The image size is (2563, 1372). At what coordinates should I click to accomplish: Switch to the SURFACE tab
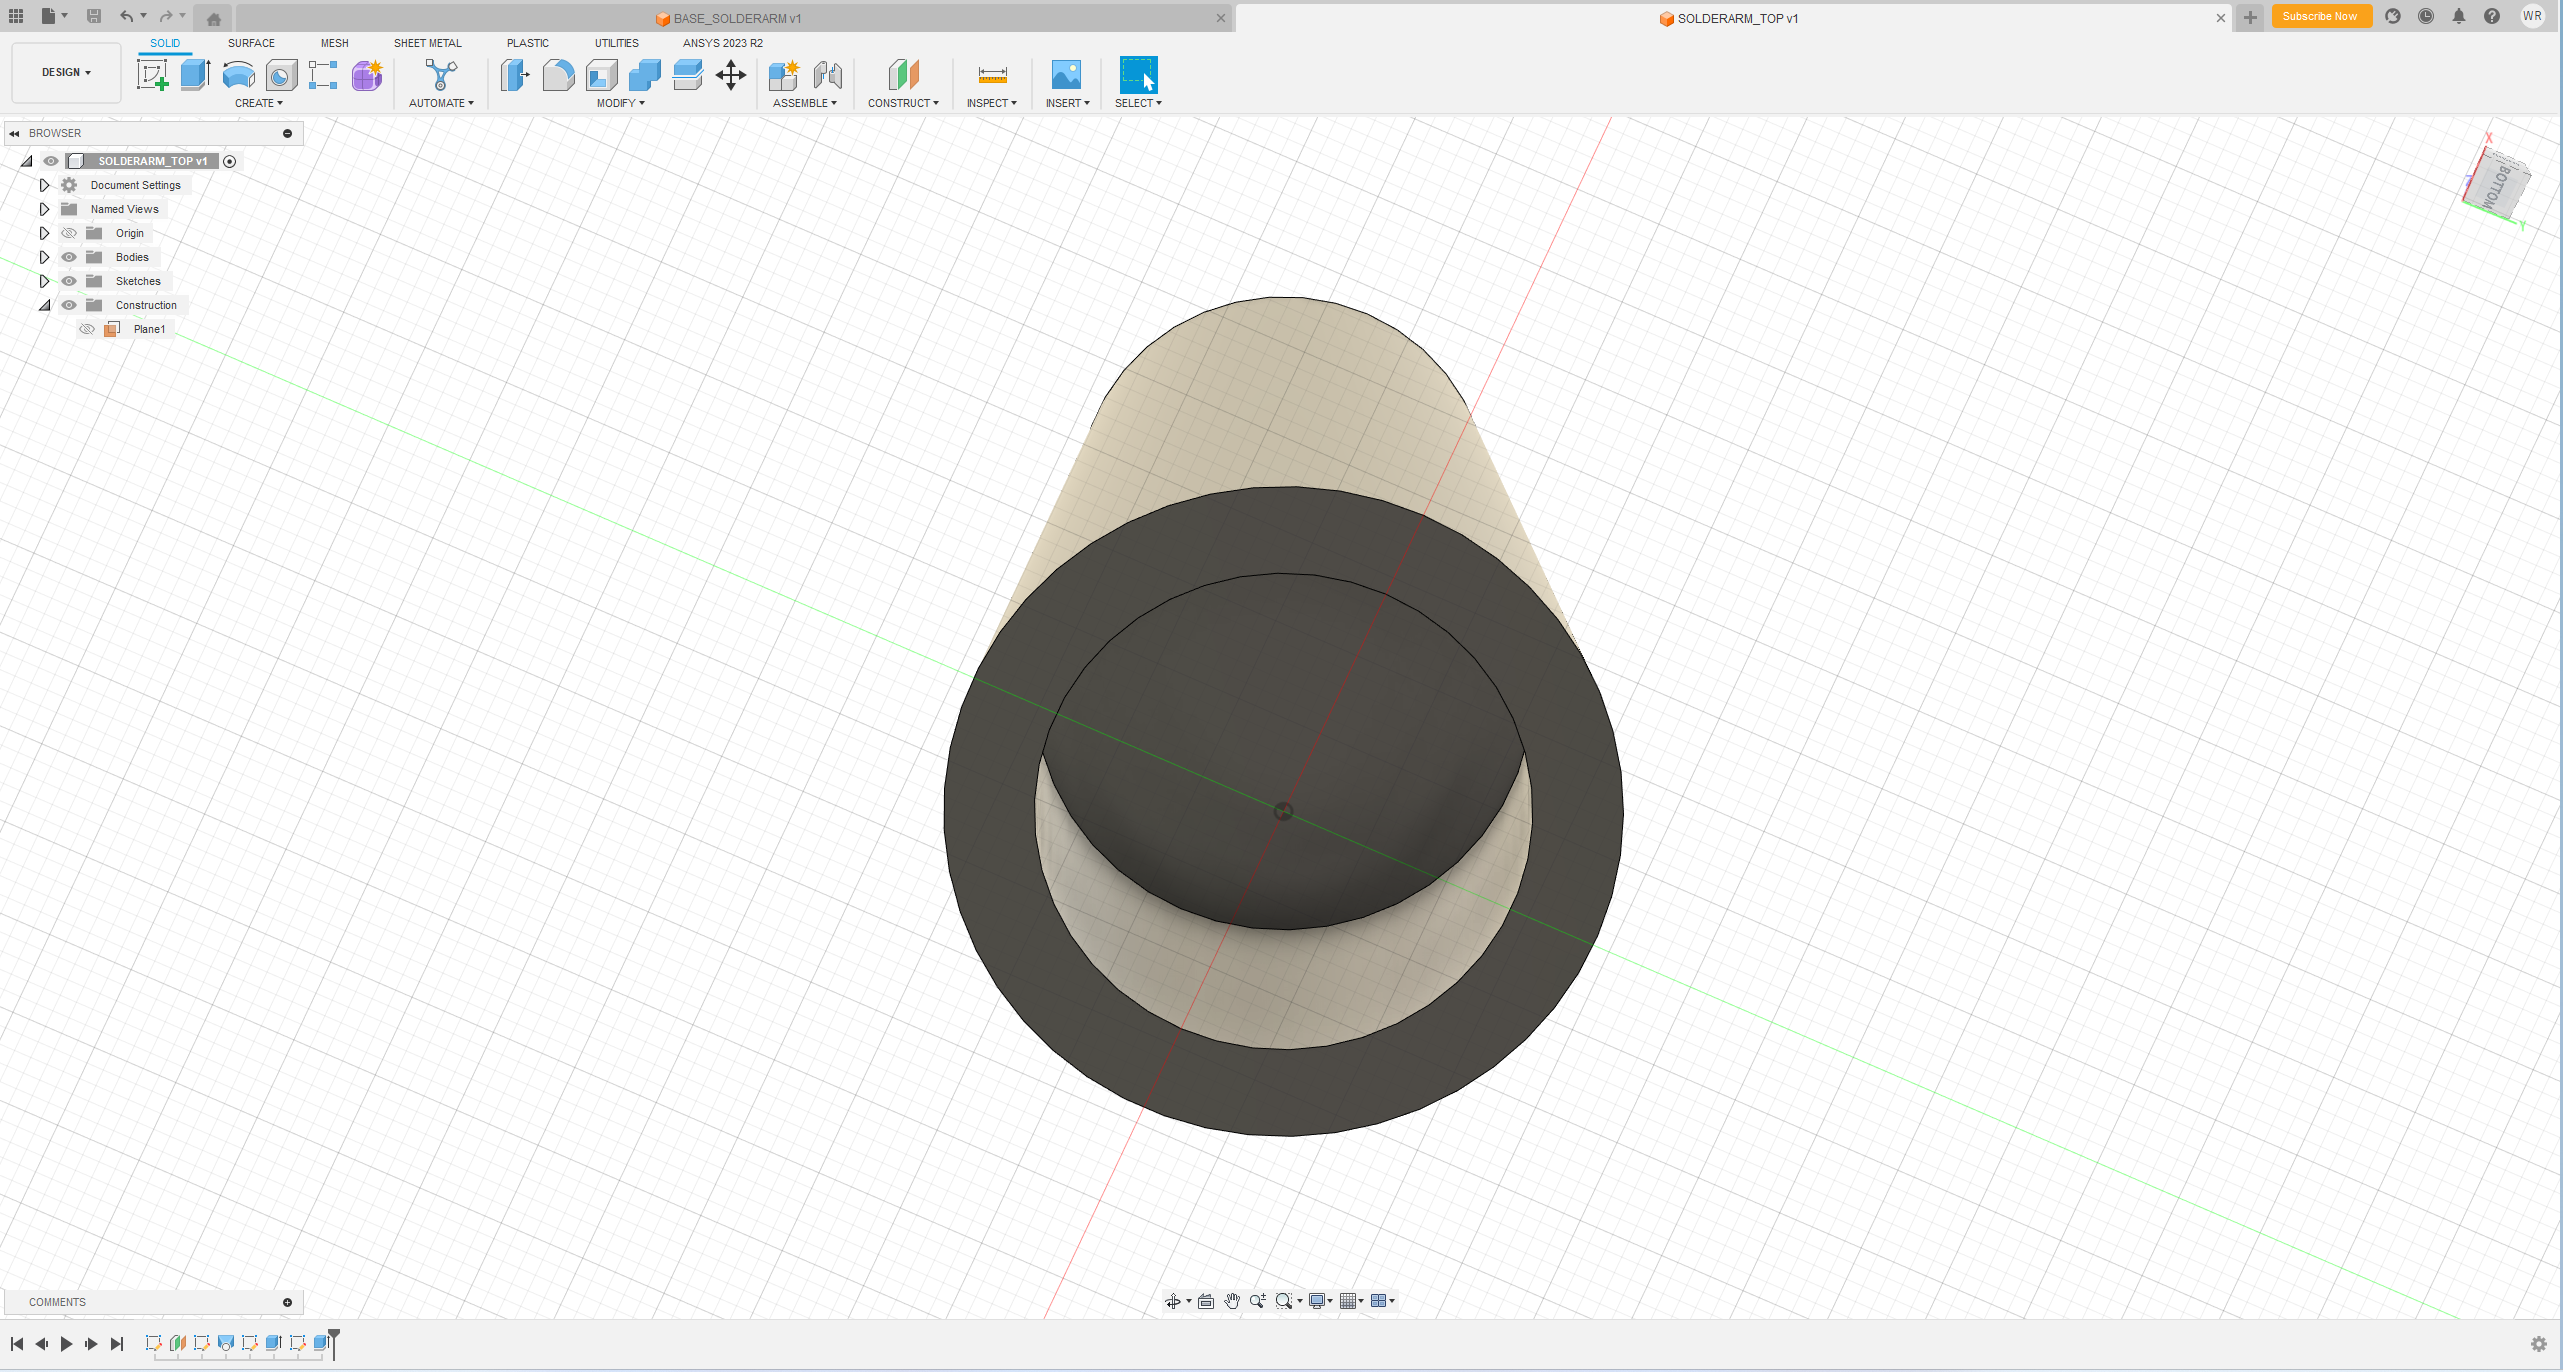point(251,43)
